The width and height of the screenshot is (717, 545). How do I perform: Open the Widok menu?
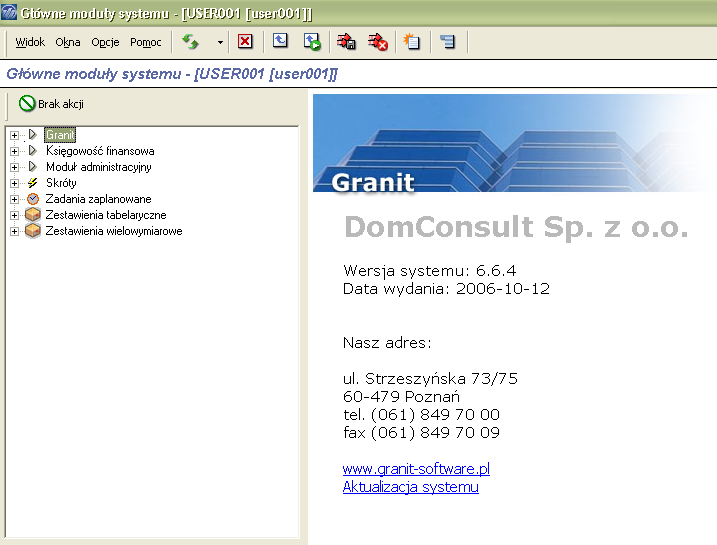30,42
